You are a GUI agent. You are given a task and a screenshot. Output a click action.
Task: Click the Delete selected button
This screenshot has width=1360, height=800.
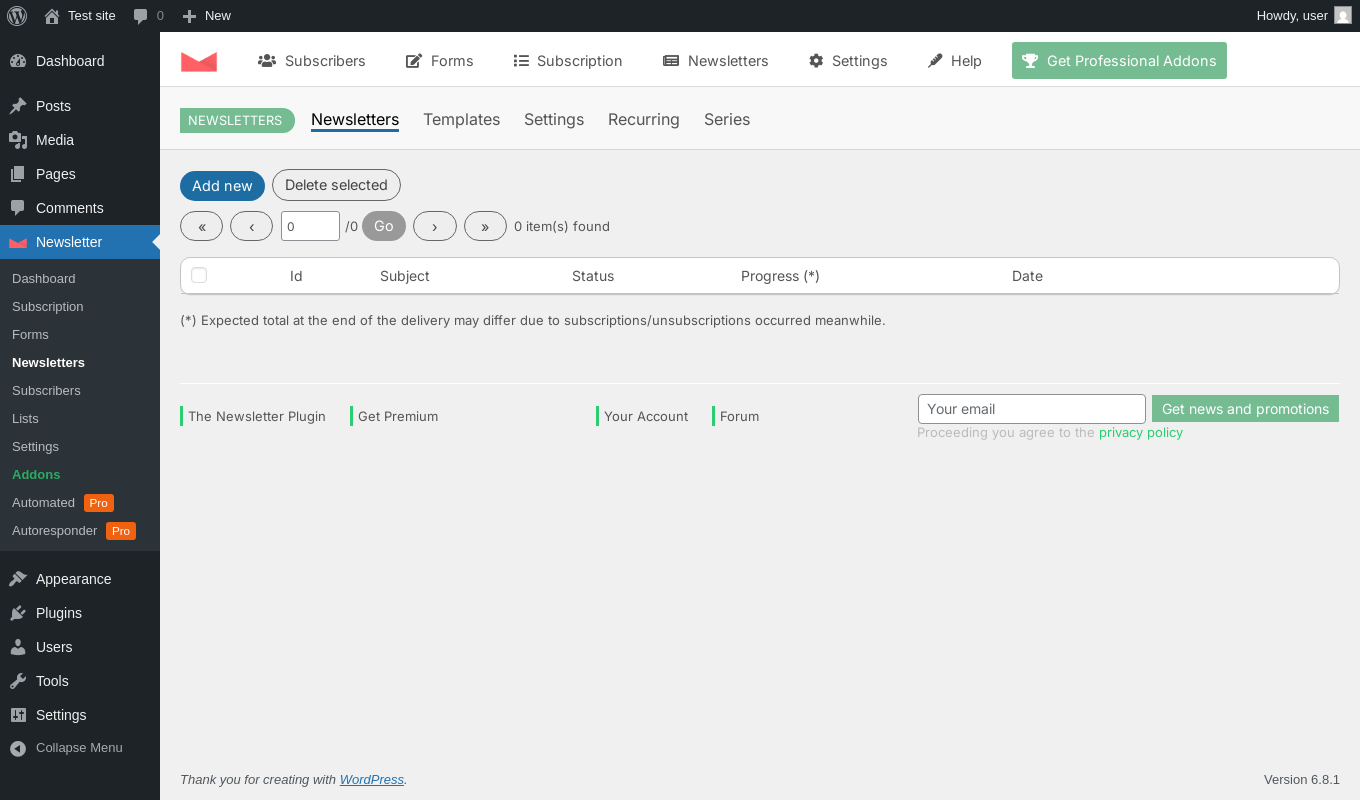click(x=336, y=185)
